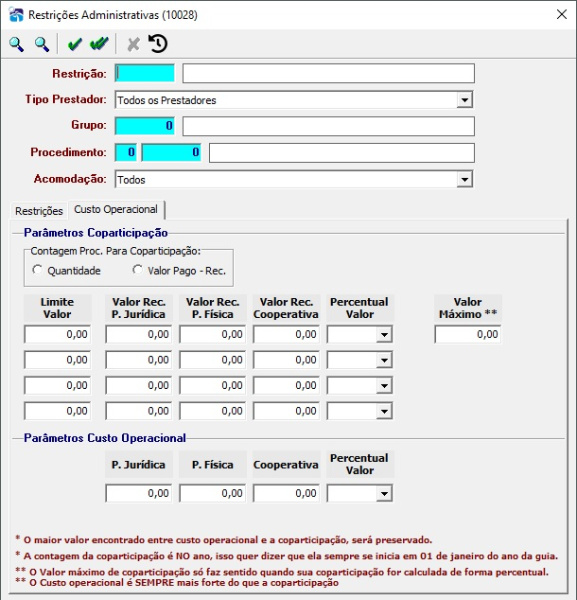Click the Limite Valor column header
Screen dimensions: 577x600
coord(57,308)
